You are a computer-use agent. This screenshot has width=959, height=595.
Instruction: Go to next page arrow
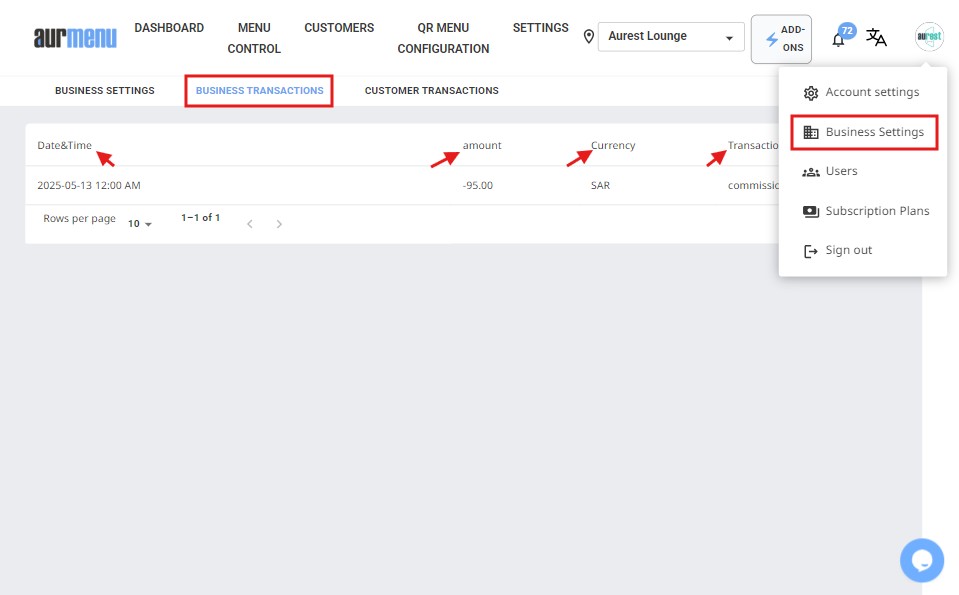pos(279,224)
